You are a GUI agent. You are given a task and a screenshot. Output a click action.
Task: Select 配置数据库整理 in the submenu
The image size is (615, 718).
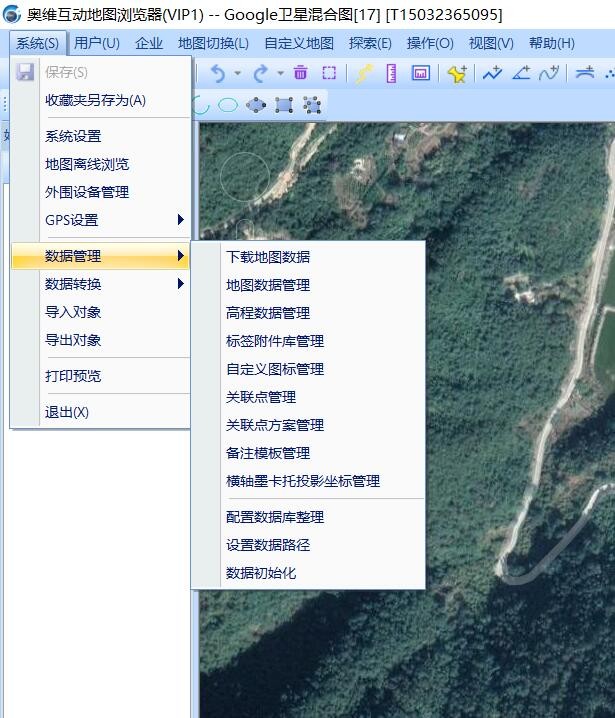point(308,517)
